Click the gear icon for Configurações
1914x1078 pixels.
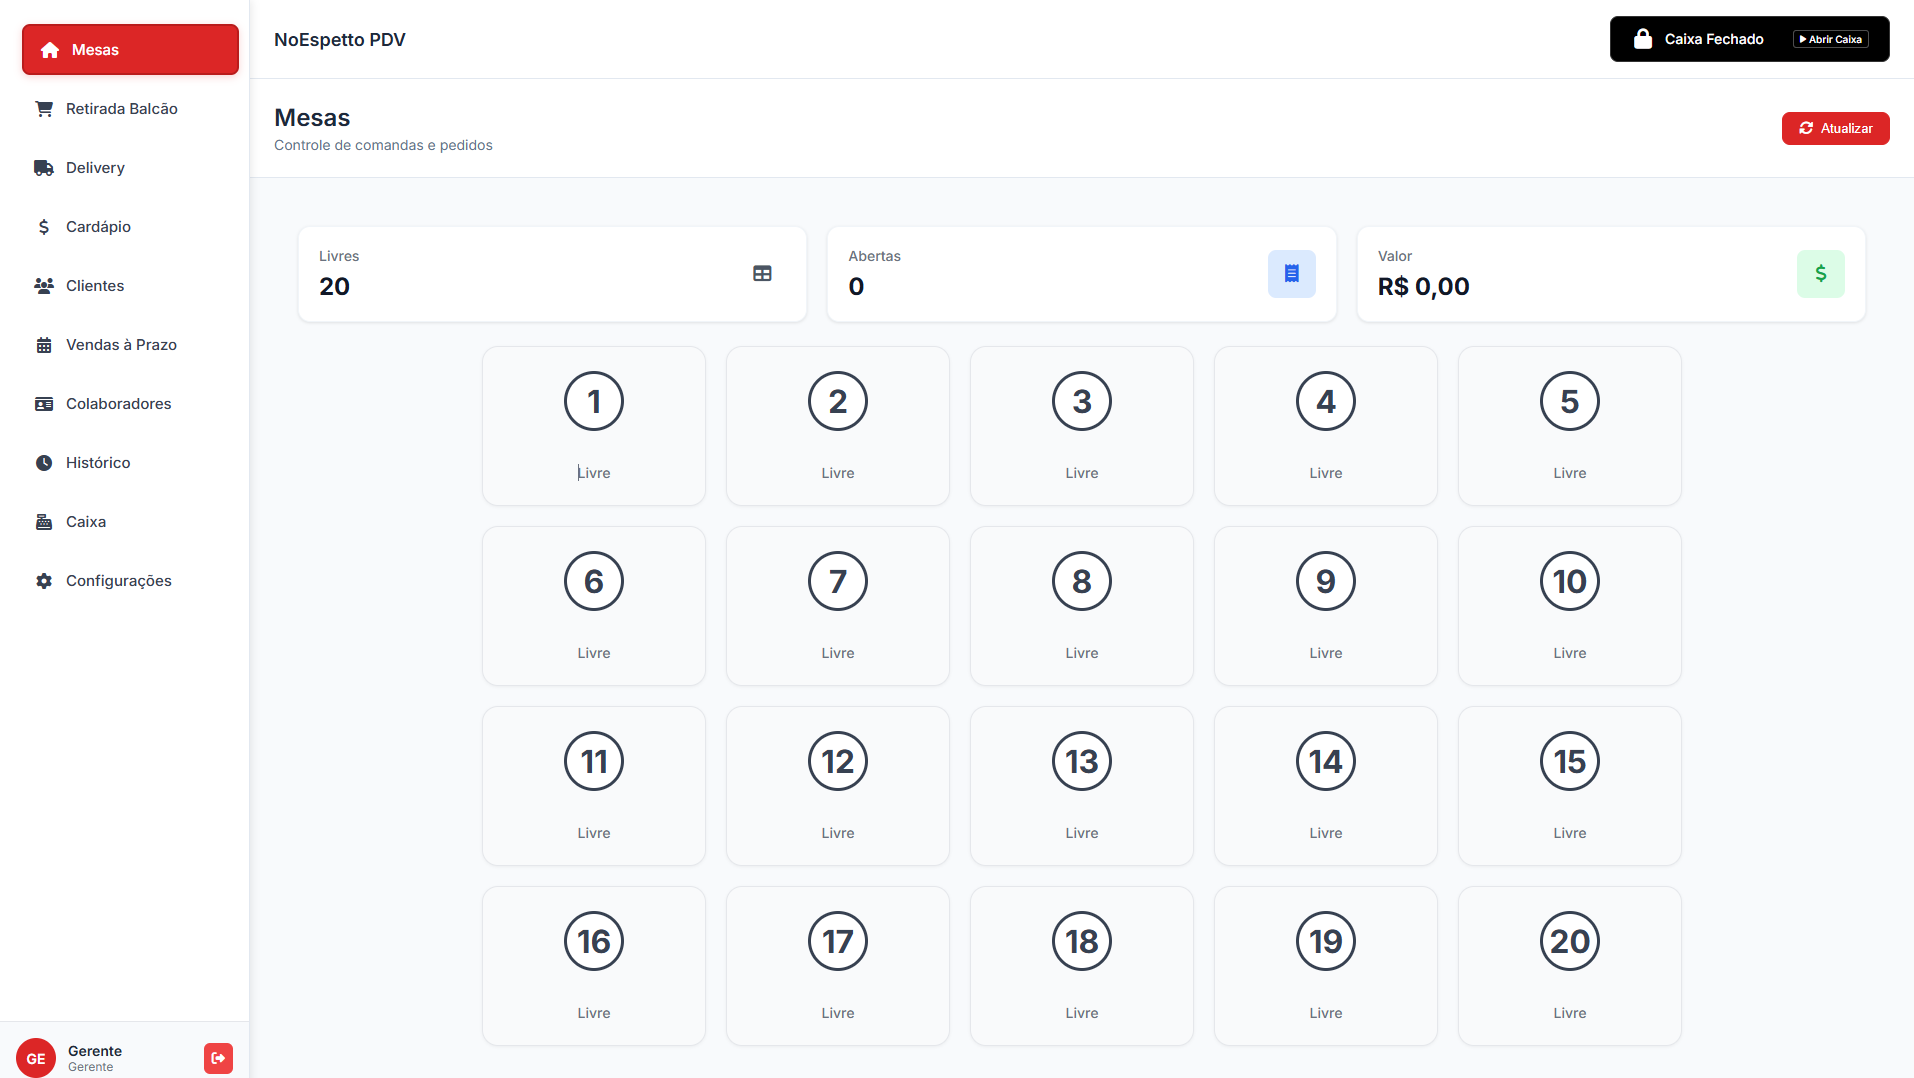pos(44,581)
